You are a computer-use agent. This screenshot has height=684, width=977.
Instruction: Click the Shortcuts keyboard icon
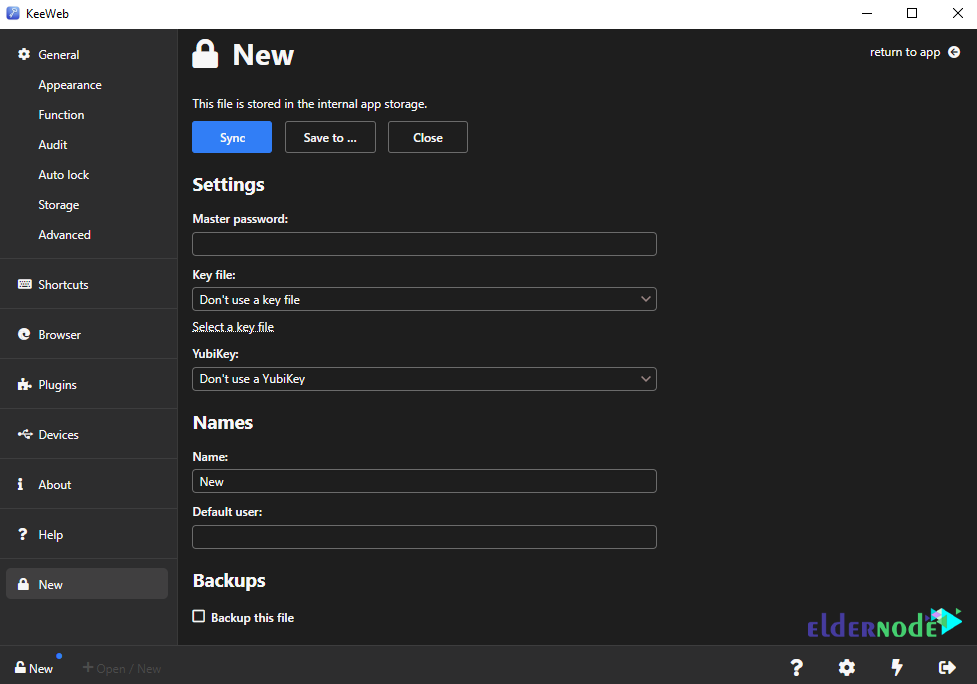point(24,284)
